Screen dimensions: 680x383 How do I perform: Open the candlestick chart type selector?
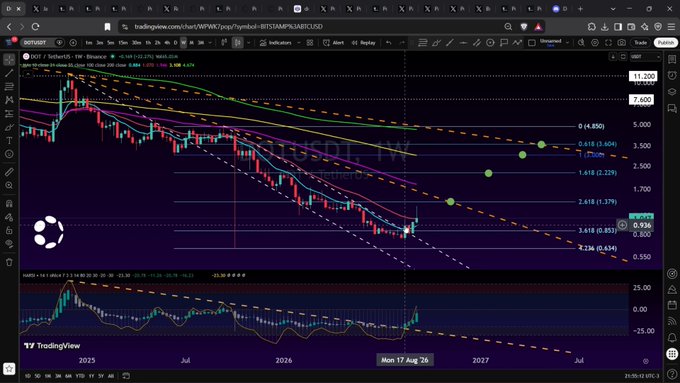point(238,43)
